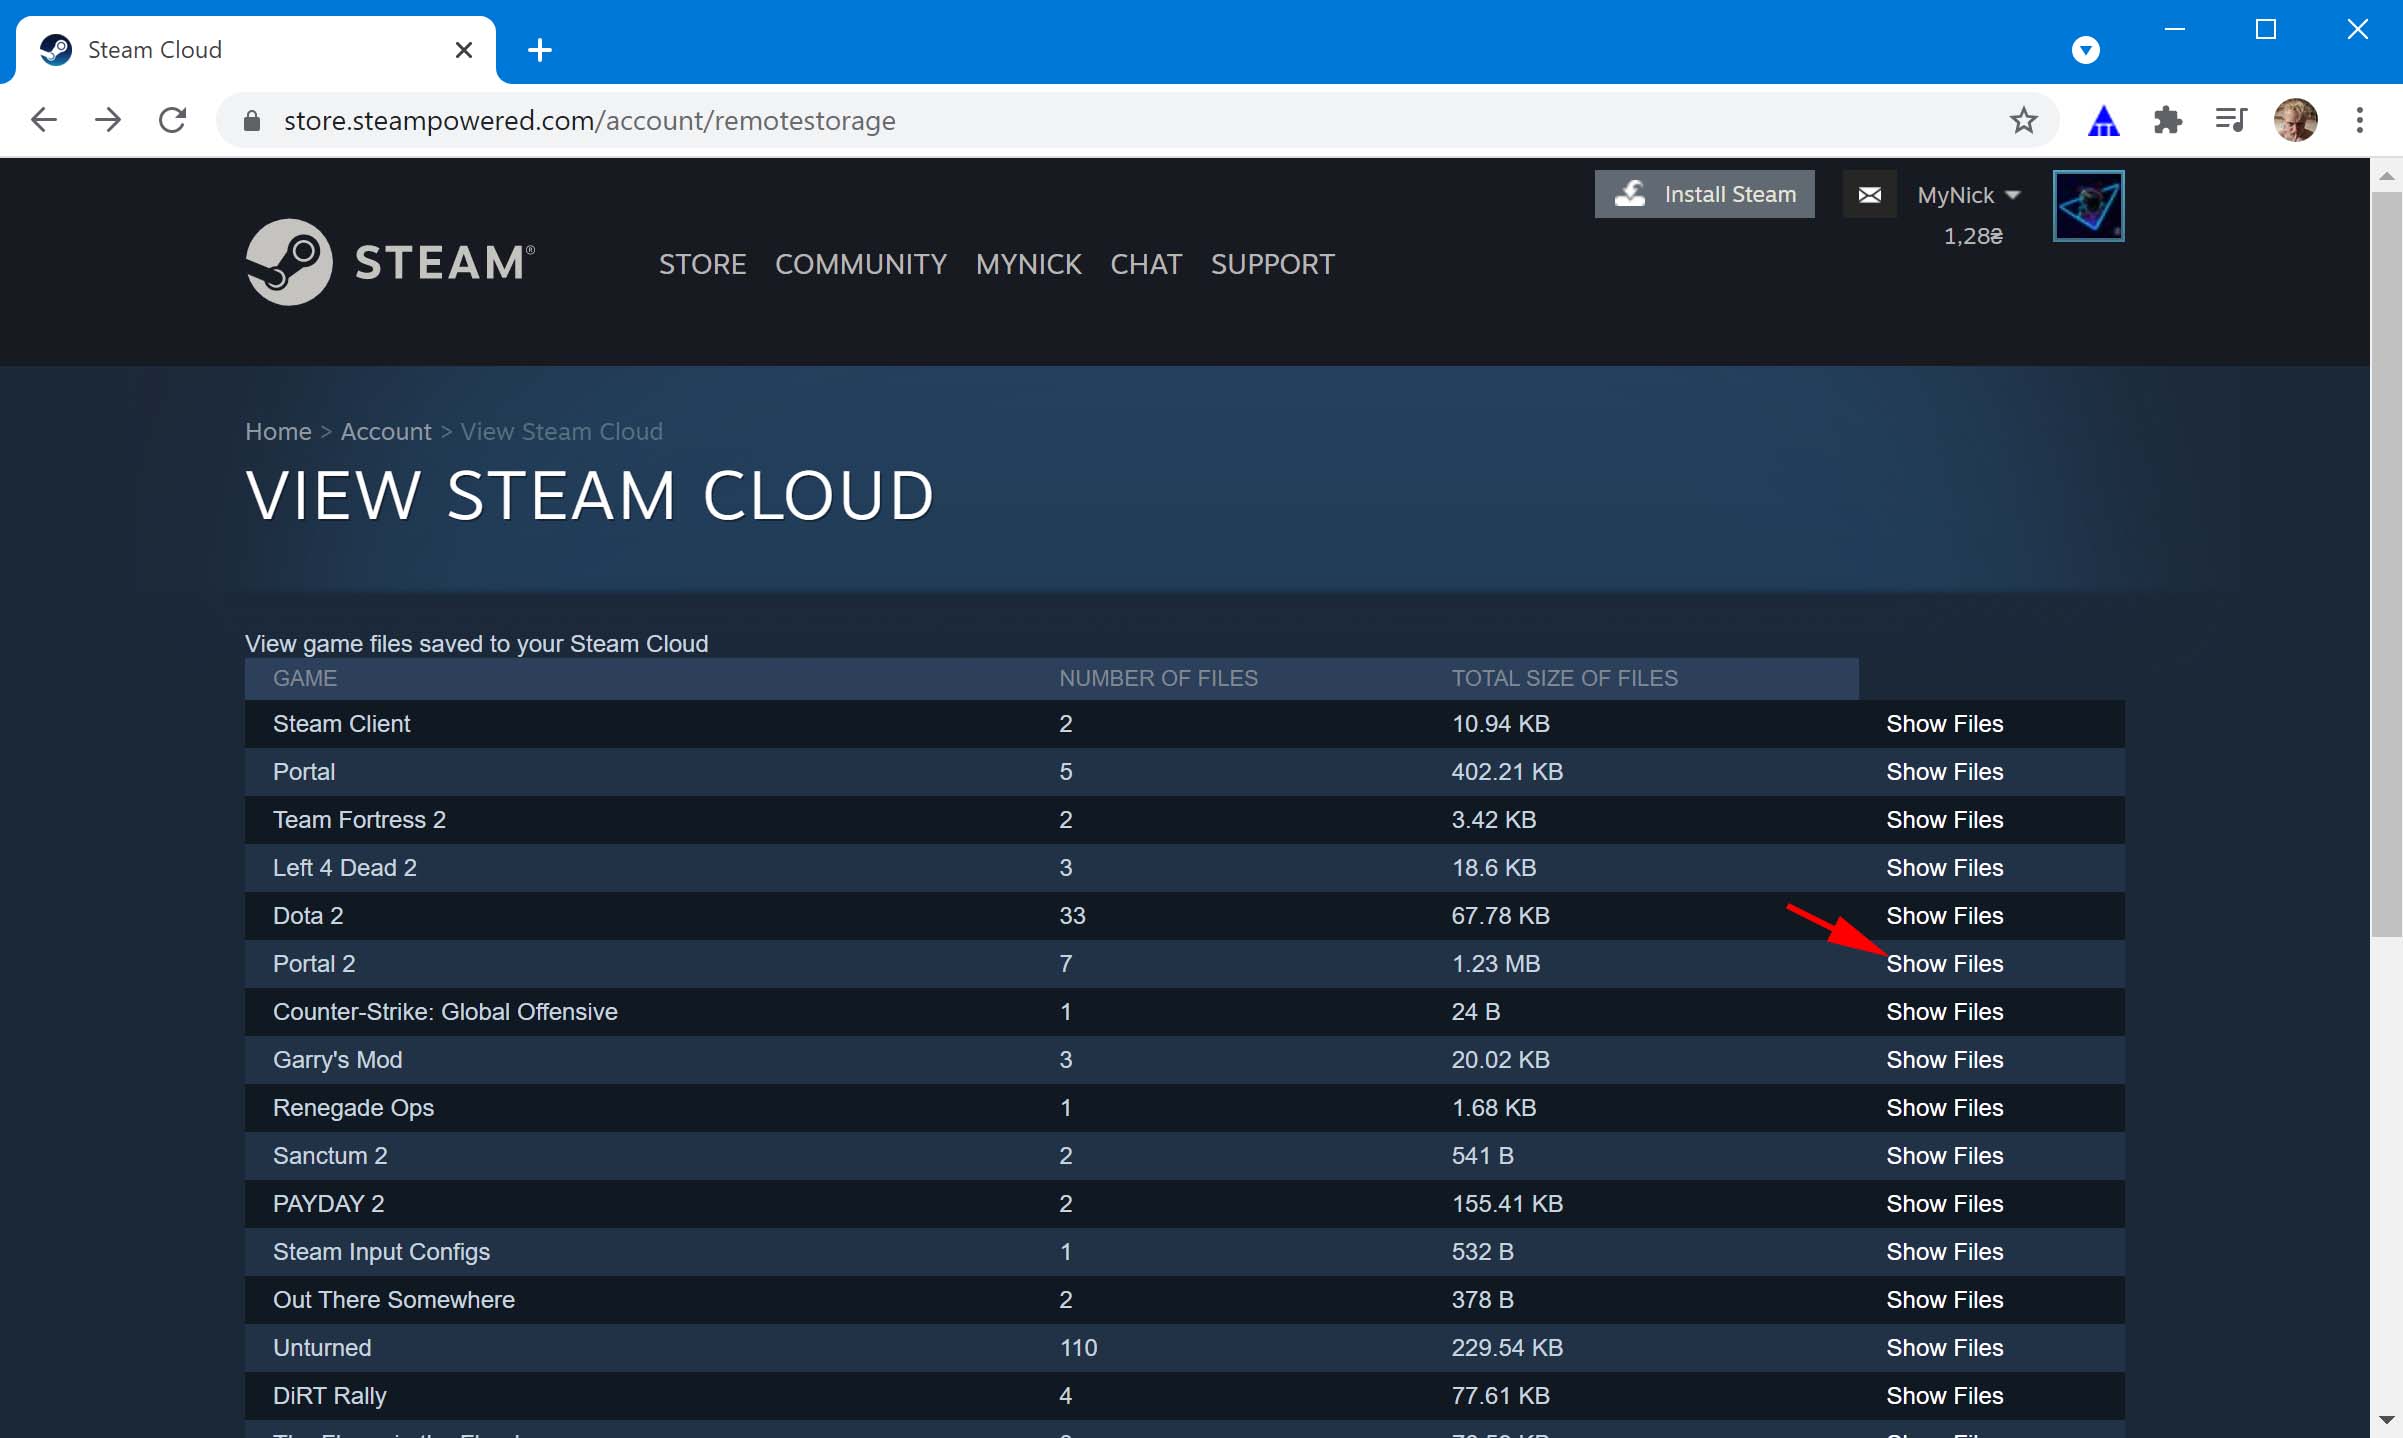Screen dimensions: 2403x1438
Task: Select the COMMUNITY menu item
Action: click(x=859, y=262)
